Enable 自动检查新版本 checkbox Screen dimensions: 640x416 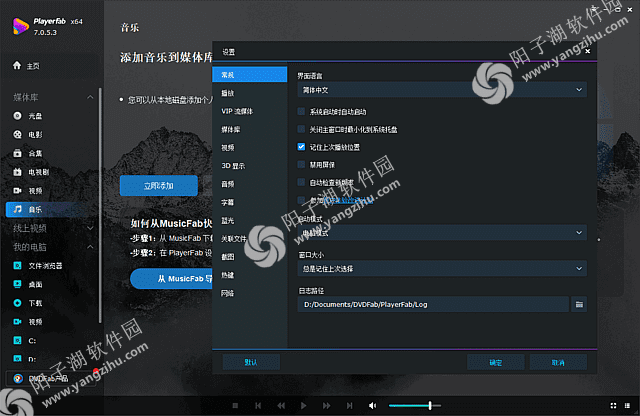[301, 182]
